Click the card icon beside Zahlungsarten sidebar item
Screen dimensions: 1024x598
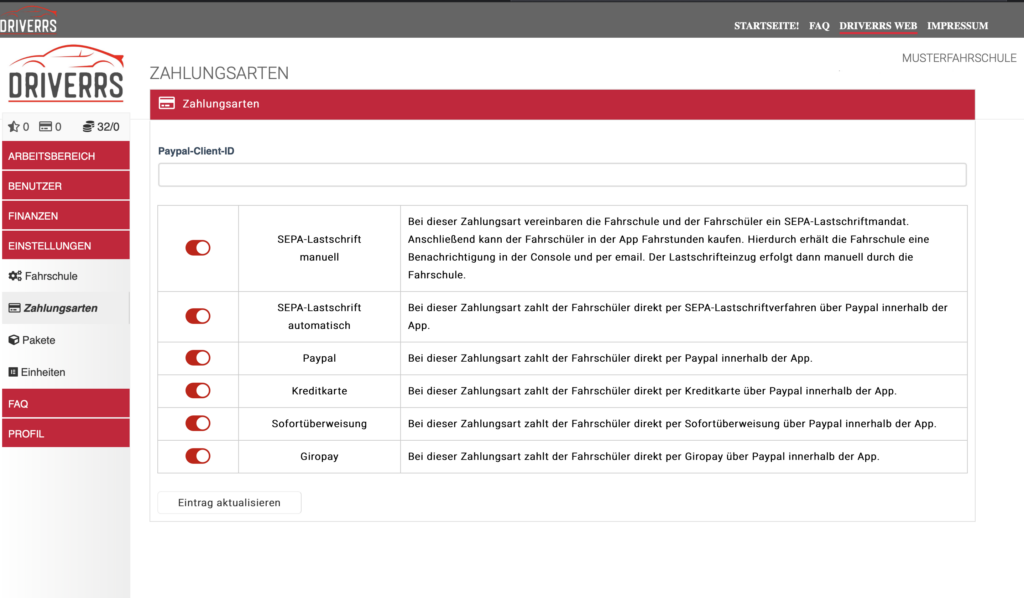click(14, 308)
